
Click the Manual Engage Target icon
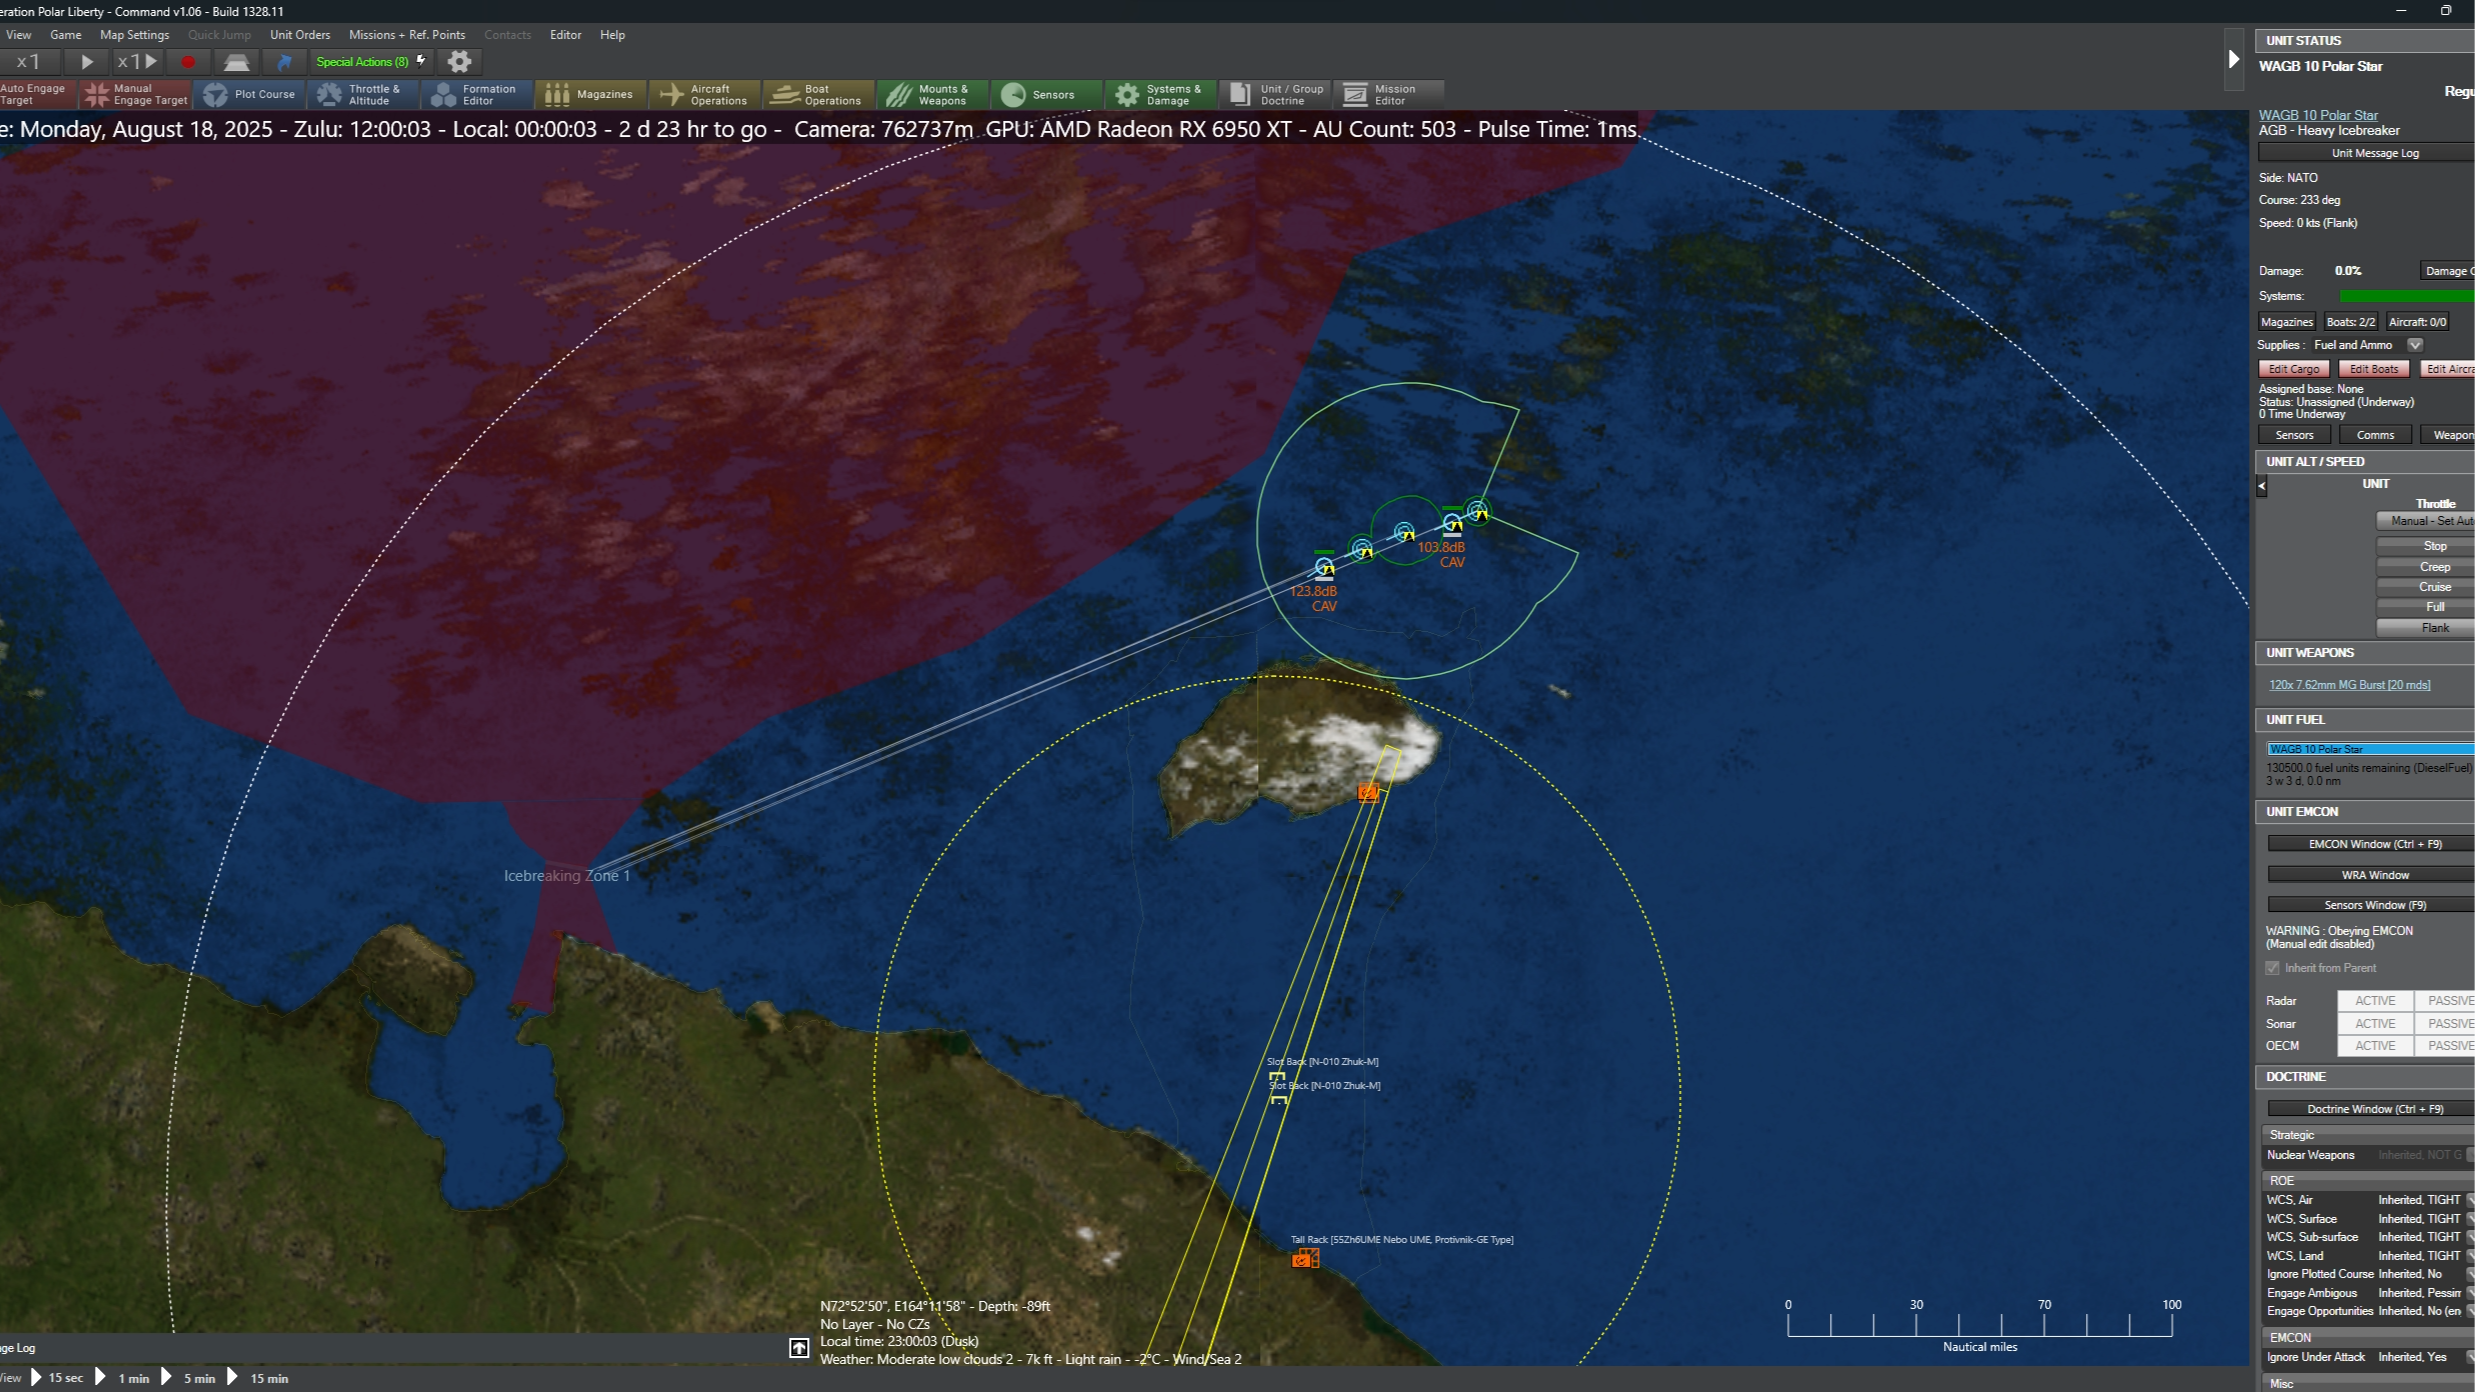(97, 94)
